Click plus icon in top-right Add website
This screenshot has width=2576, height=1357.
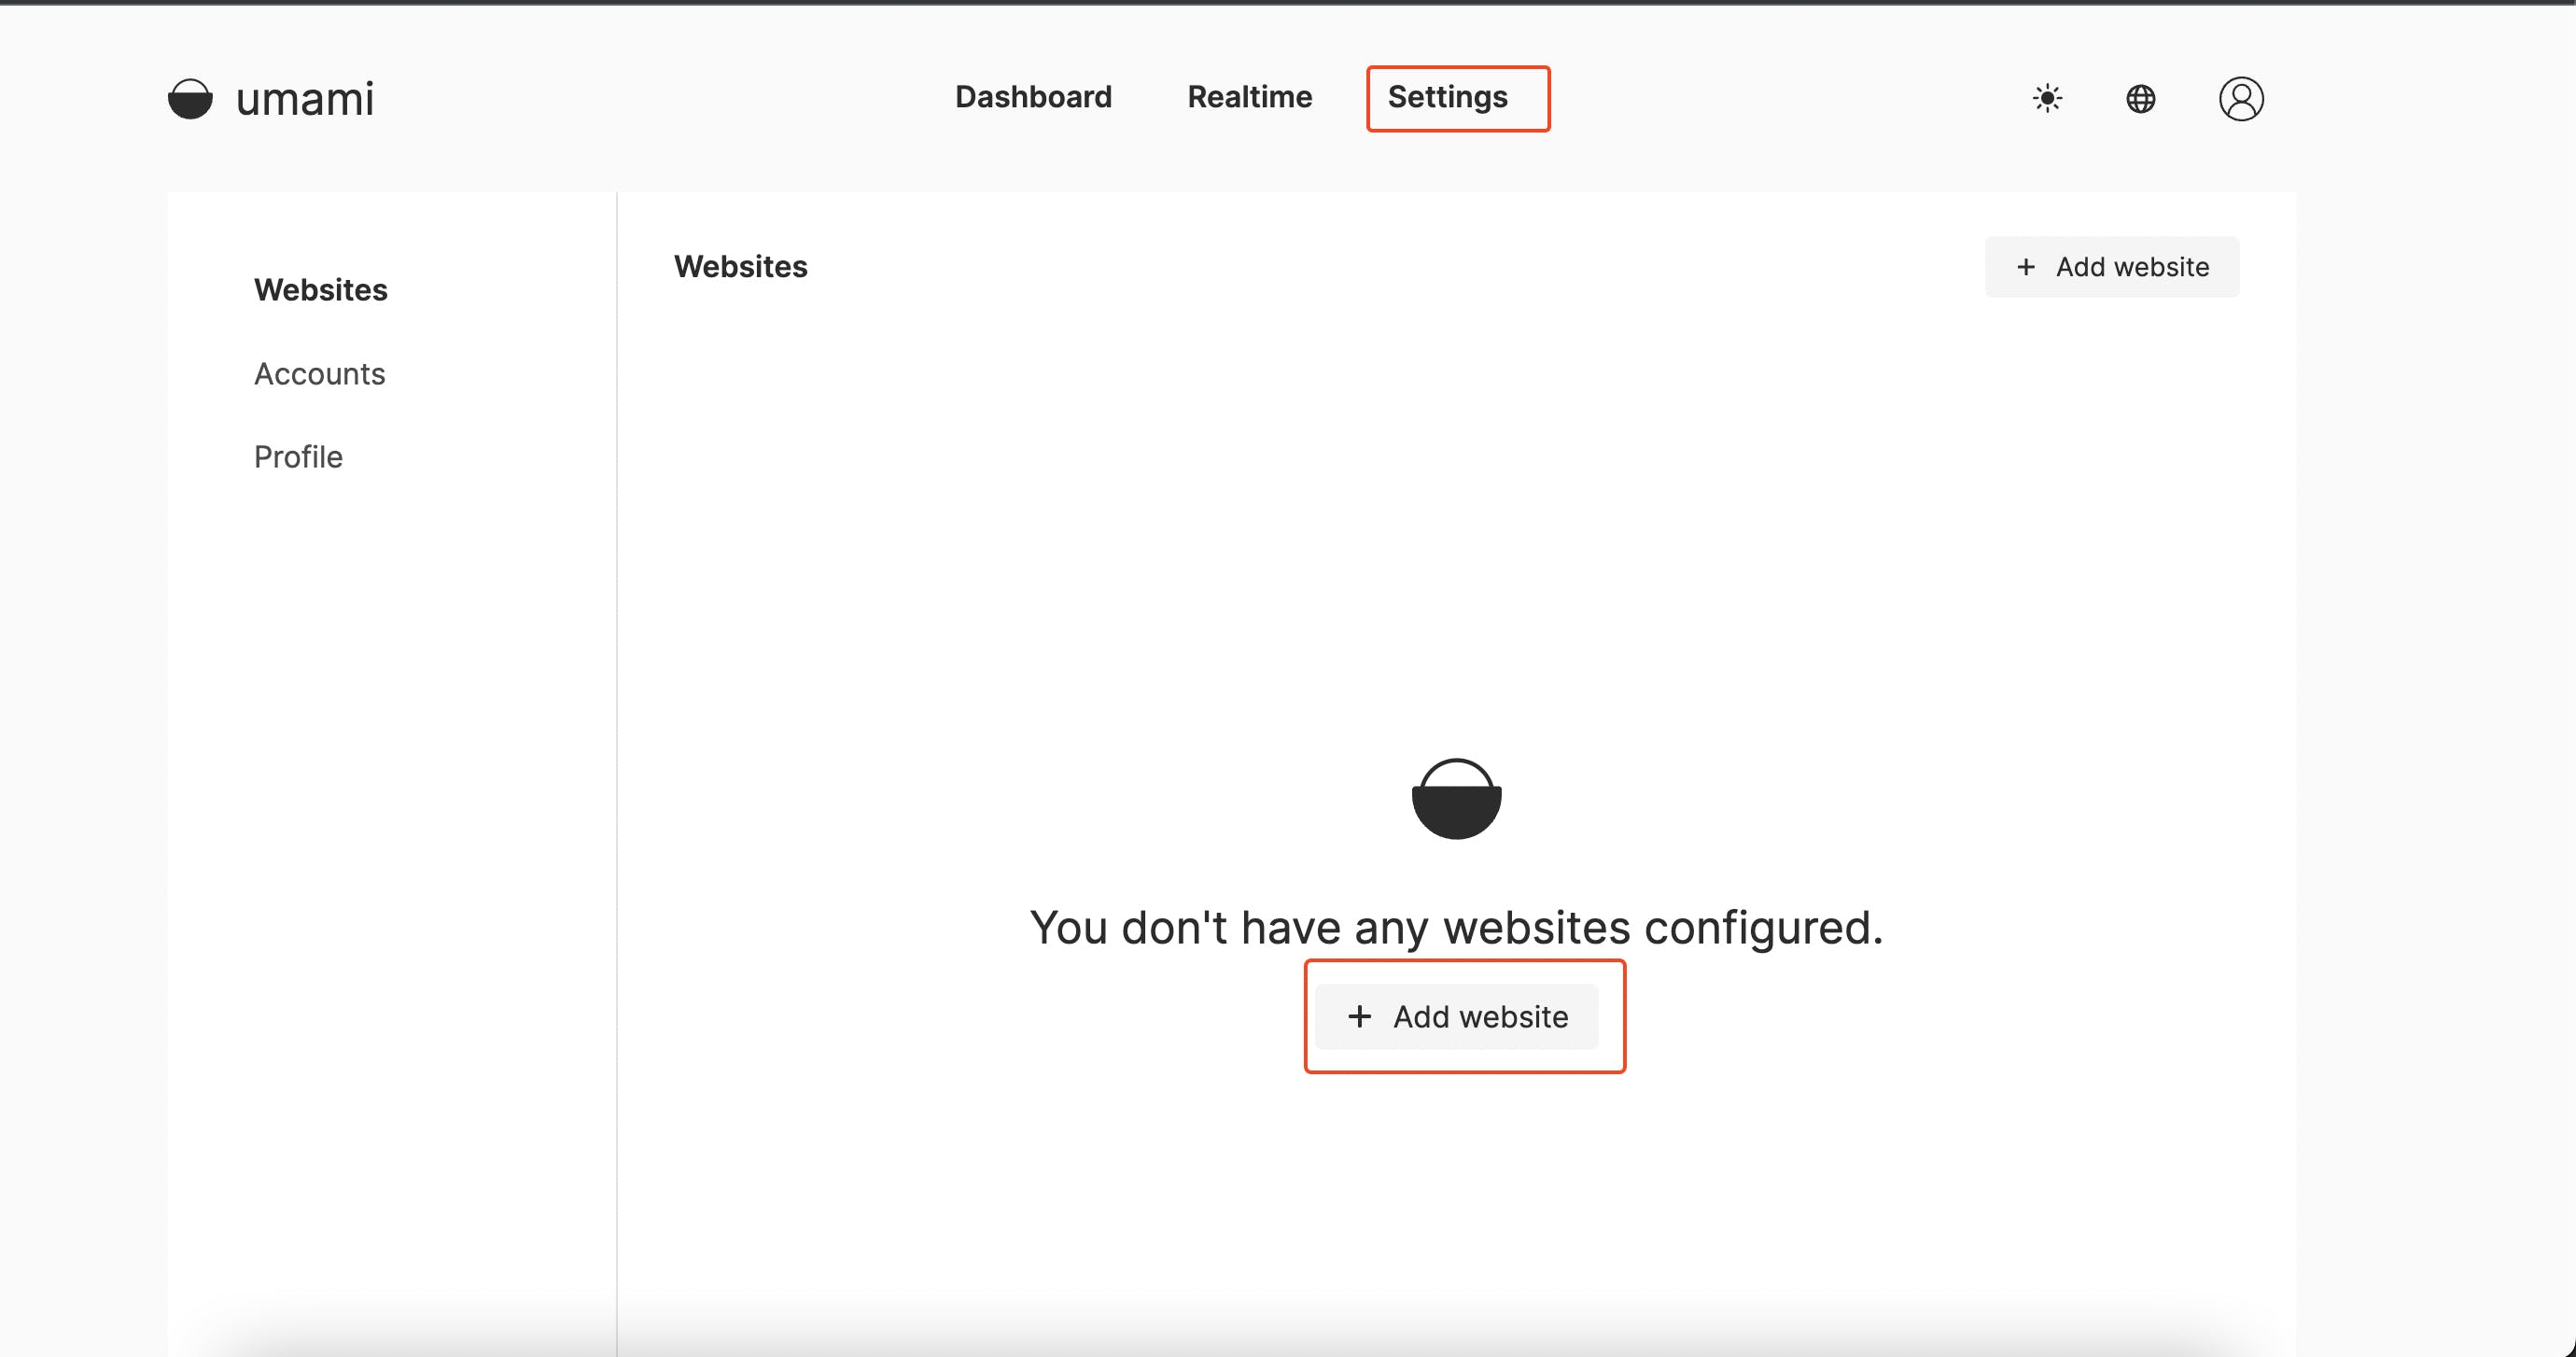2025,267
